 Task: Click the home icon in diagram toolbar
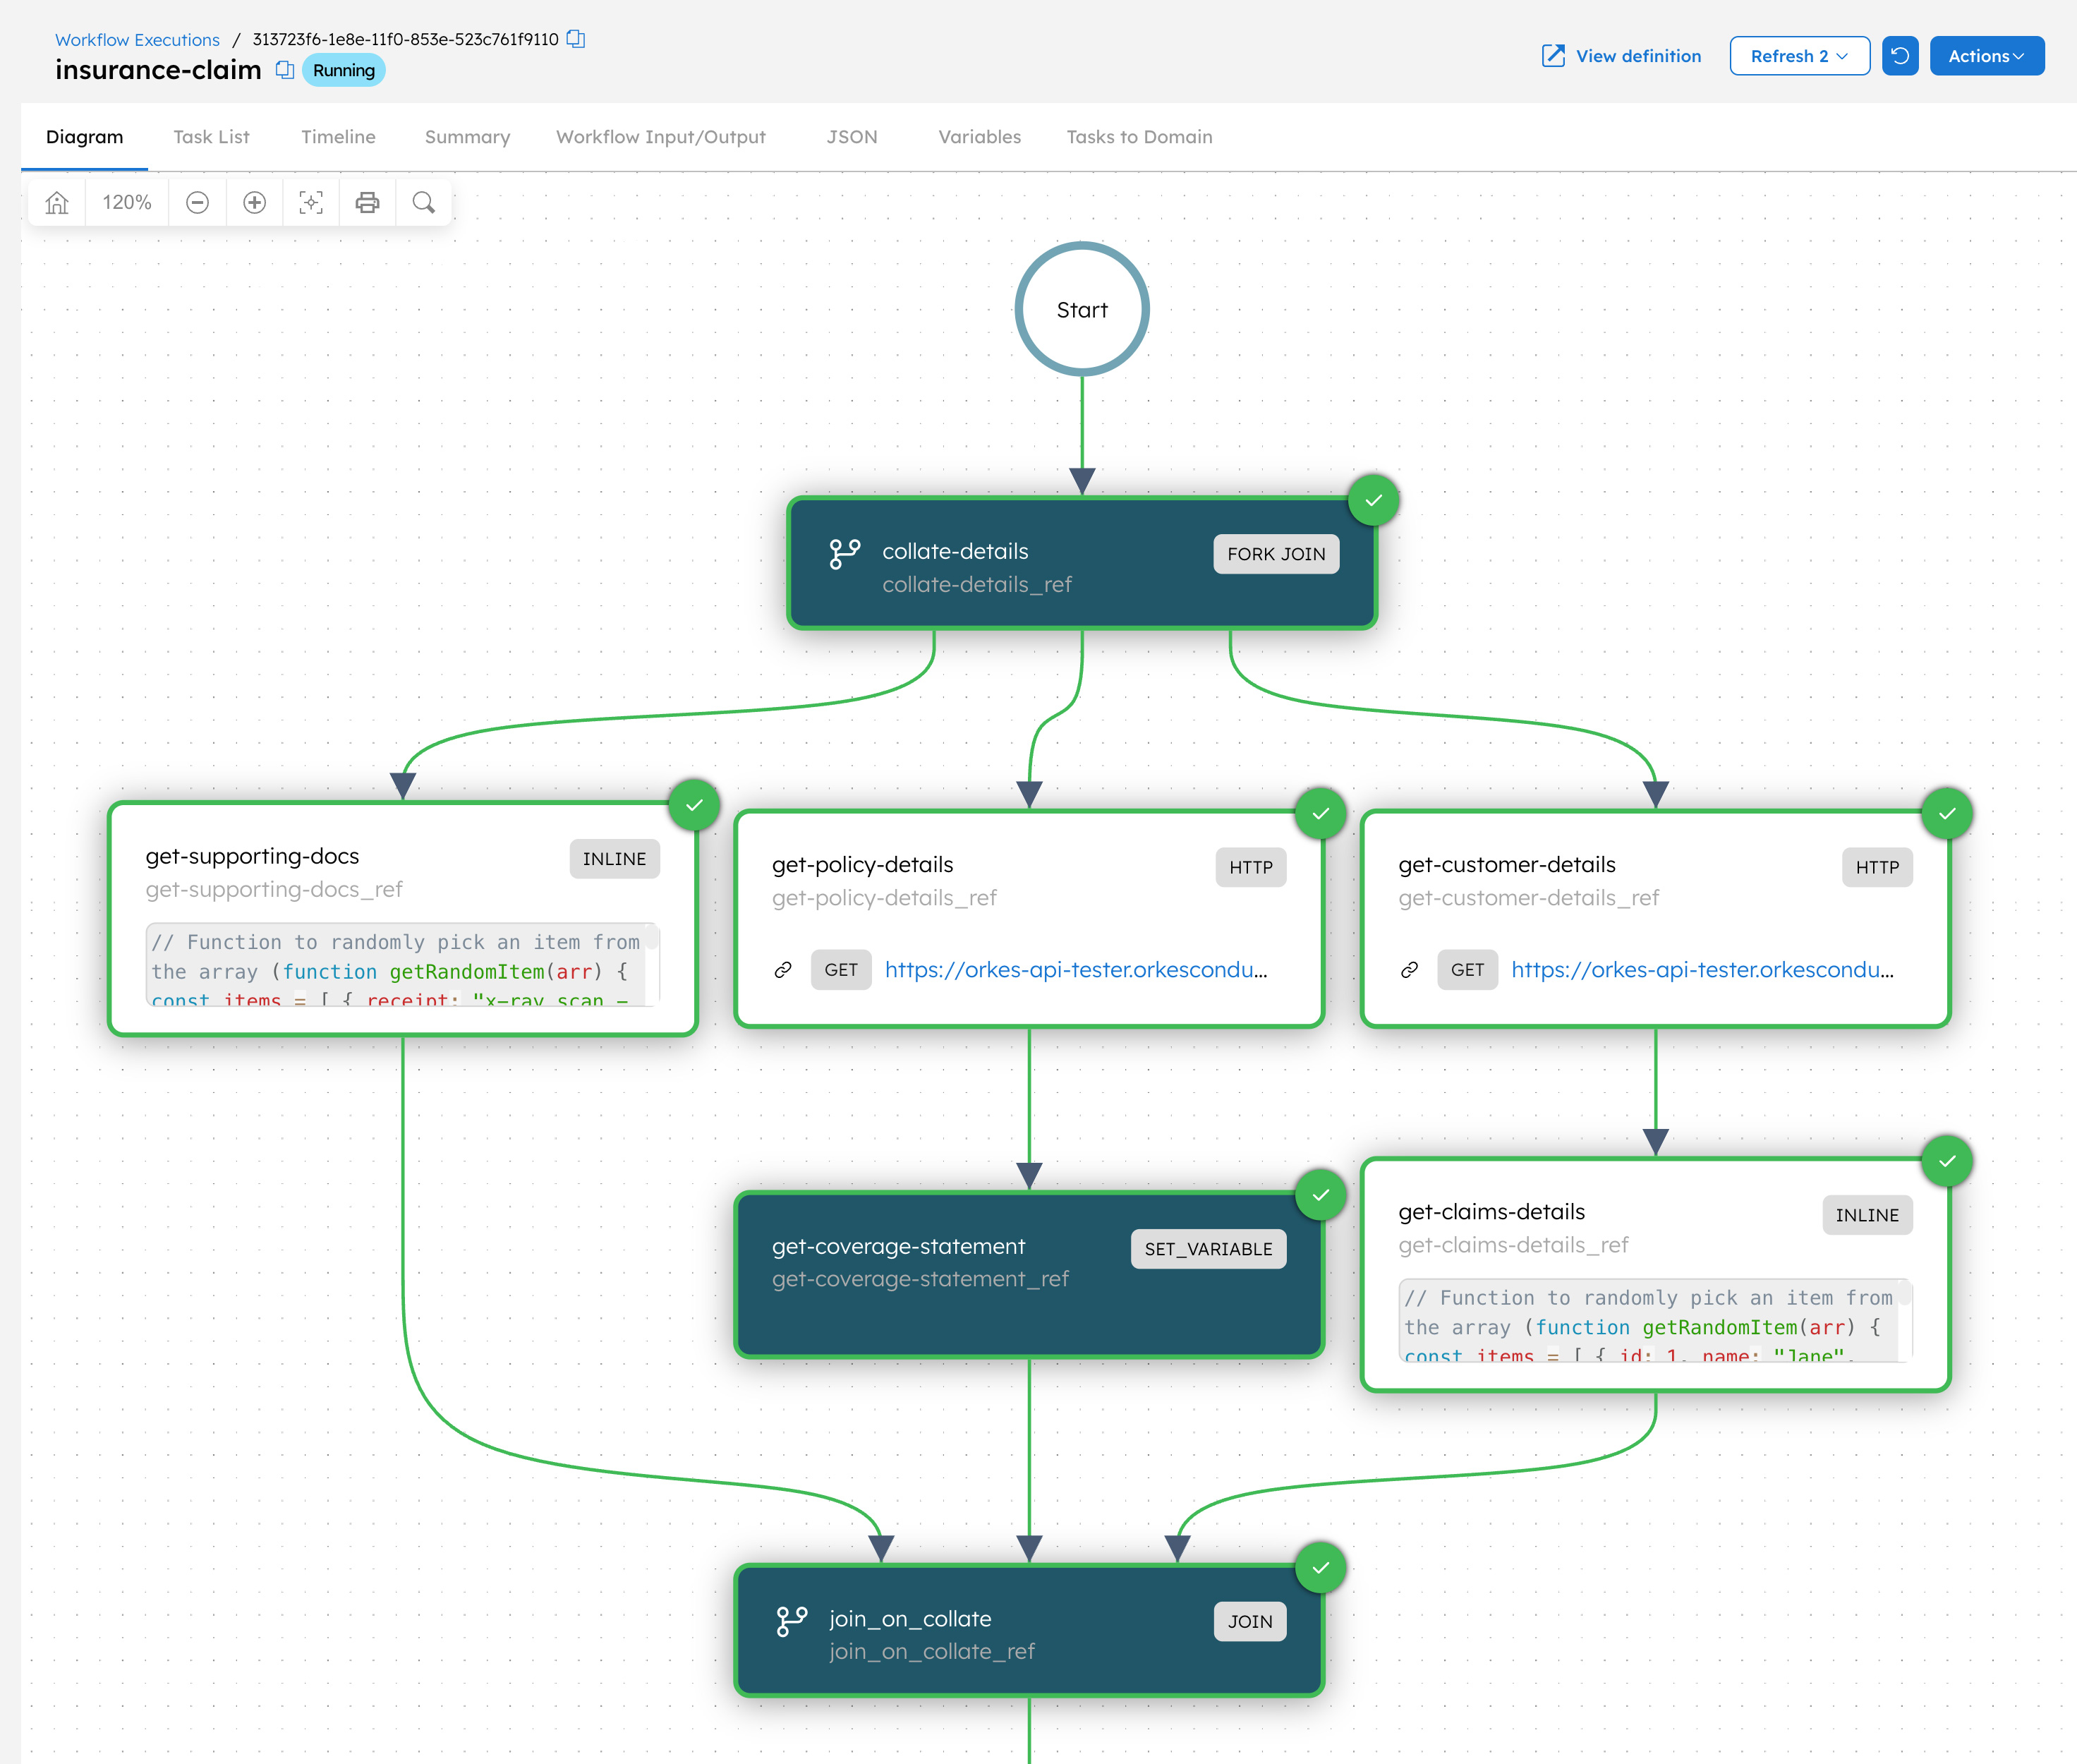(57, 202)
